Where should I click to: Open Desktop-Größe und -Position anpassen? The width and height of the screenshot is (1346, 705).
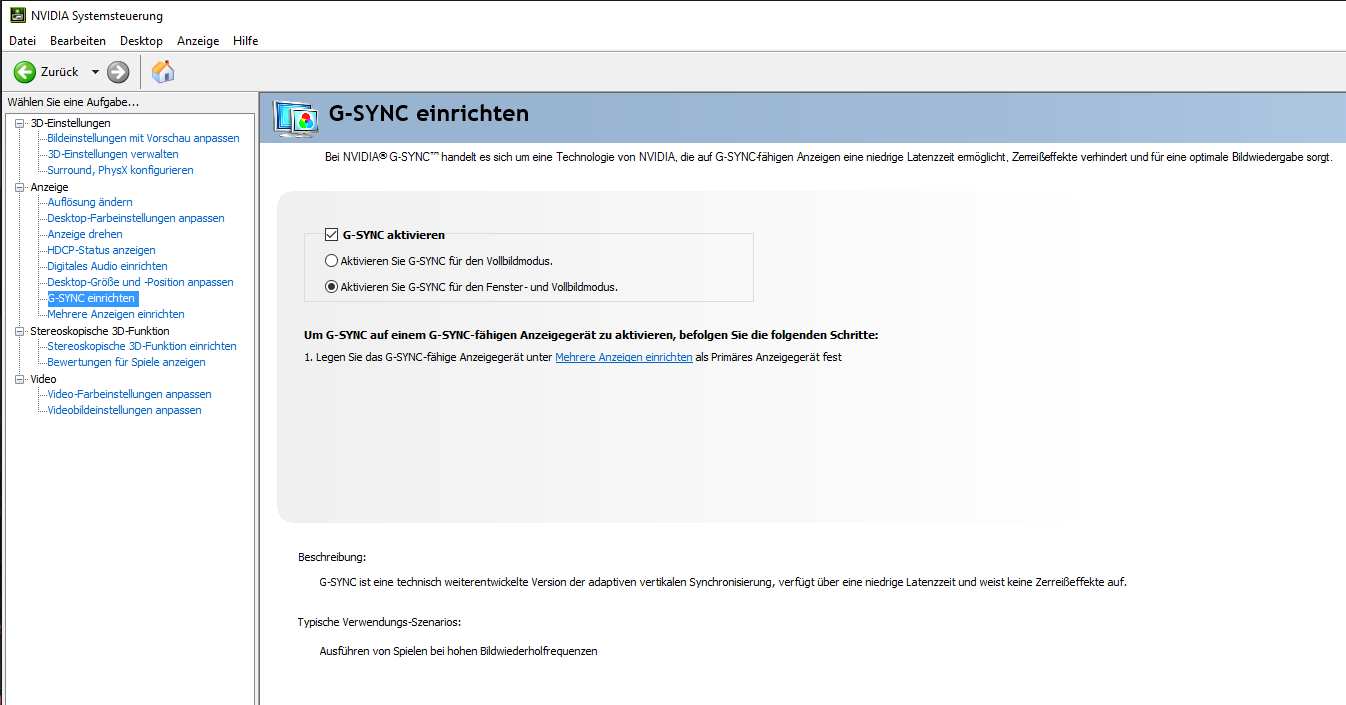[x=141, y=282]
